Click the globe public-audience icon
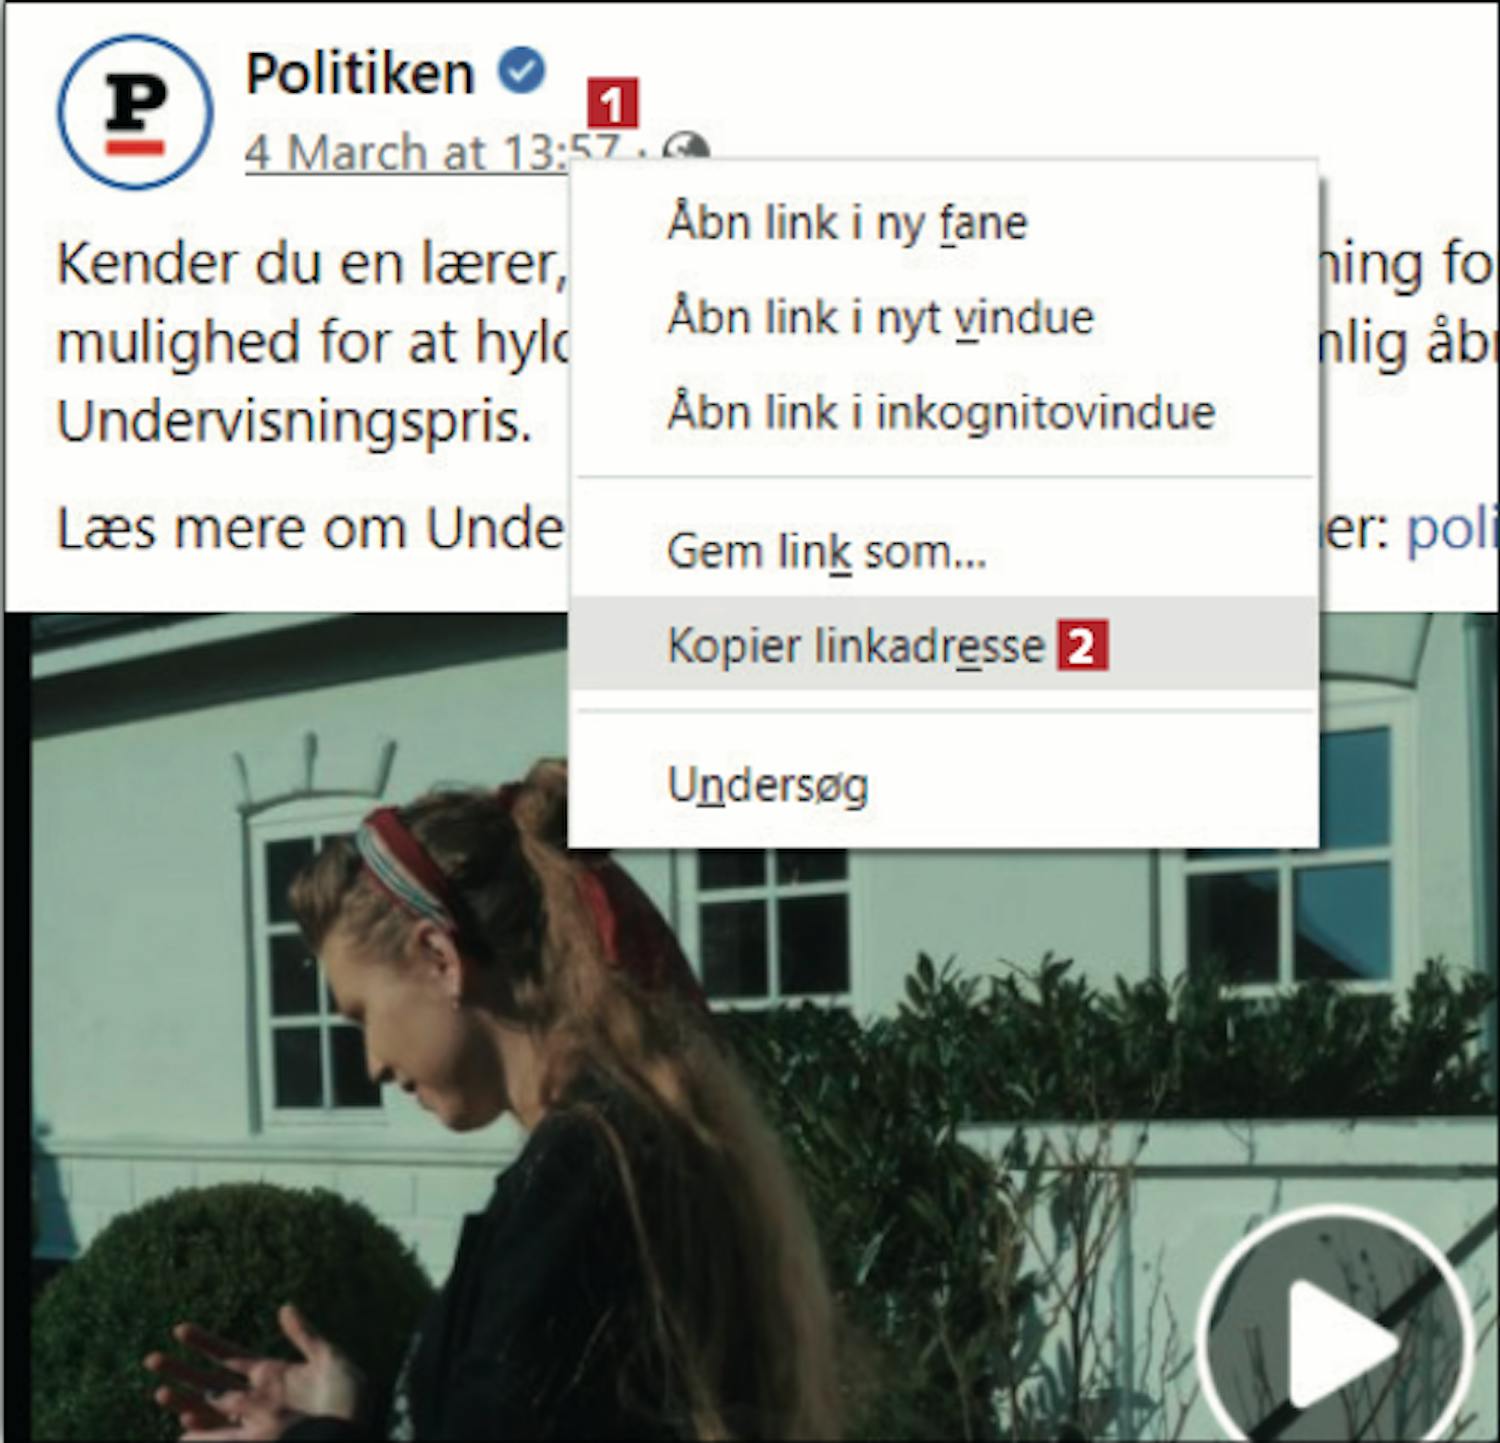 pos(687,146)
